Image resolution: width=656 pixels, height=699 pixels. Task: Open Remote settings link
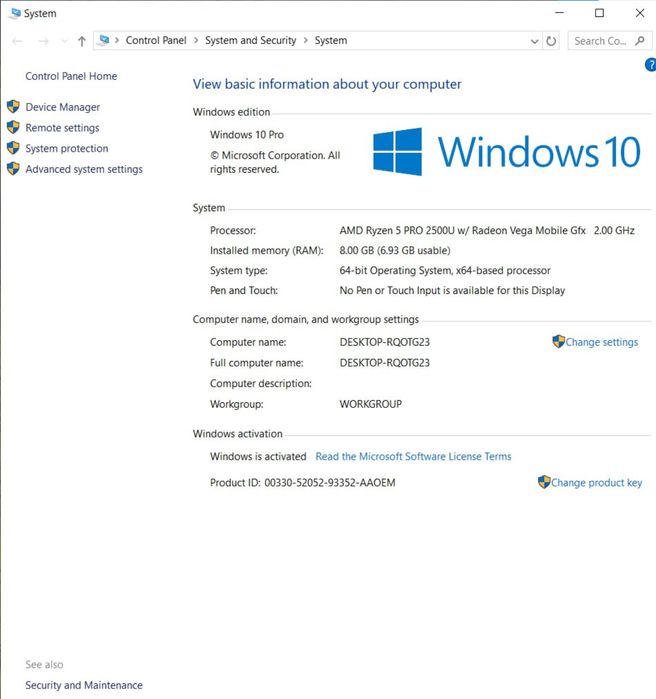[62, 127]
